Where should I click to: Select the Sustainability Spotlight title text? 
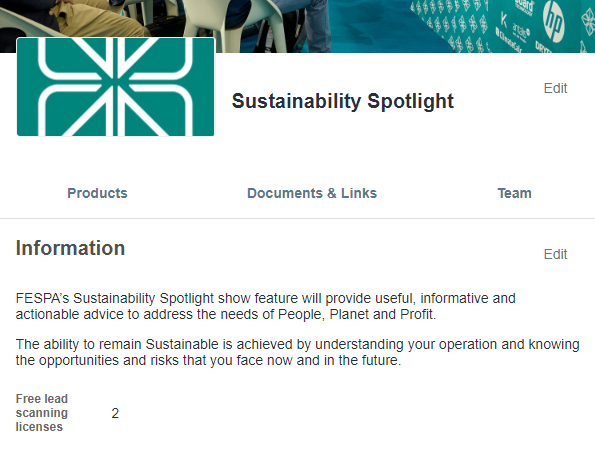[x=343, y=101]
